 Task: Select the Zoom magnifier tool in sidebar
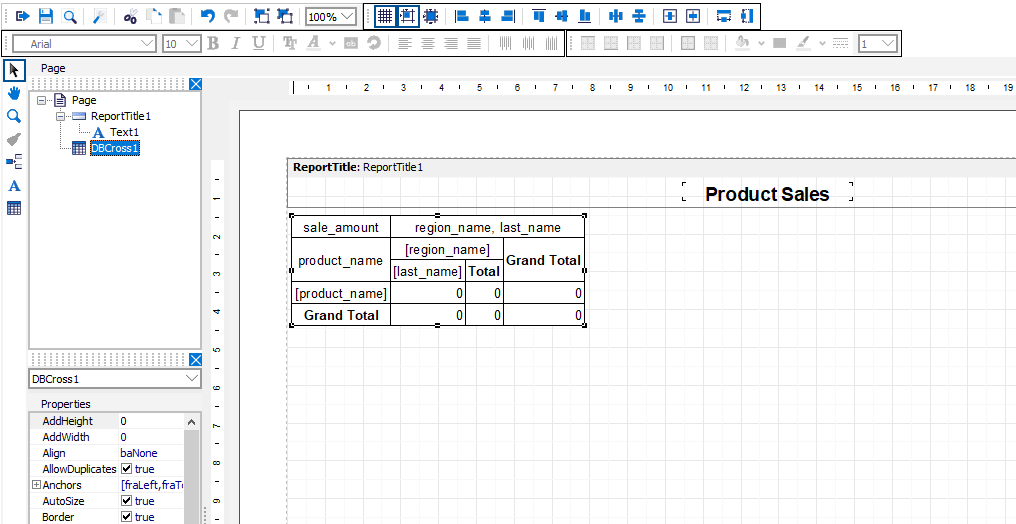14,116
